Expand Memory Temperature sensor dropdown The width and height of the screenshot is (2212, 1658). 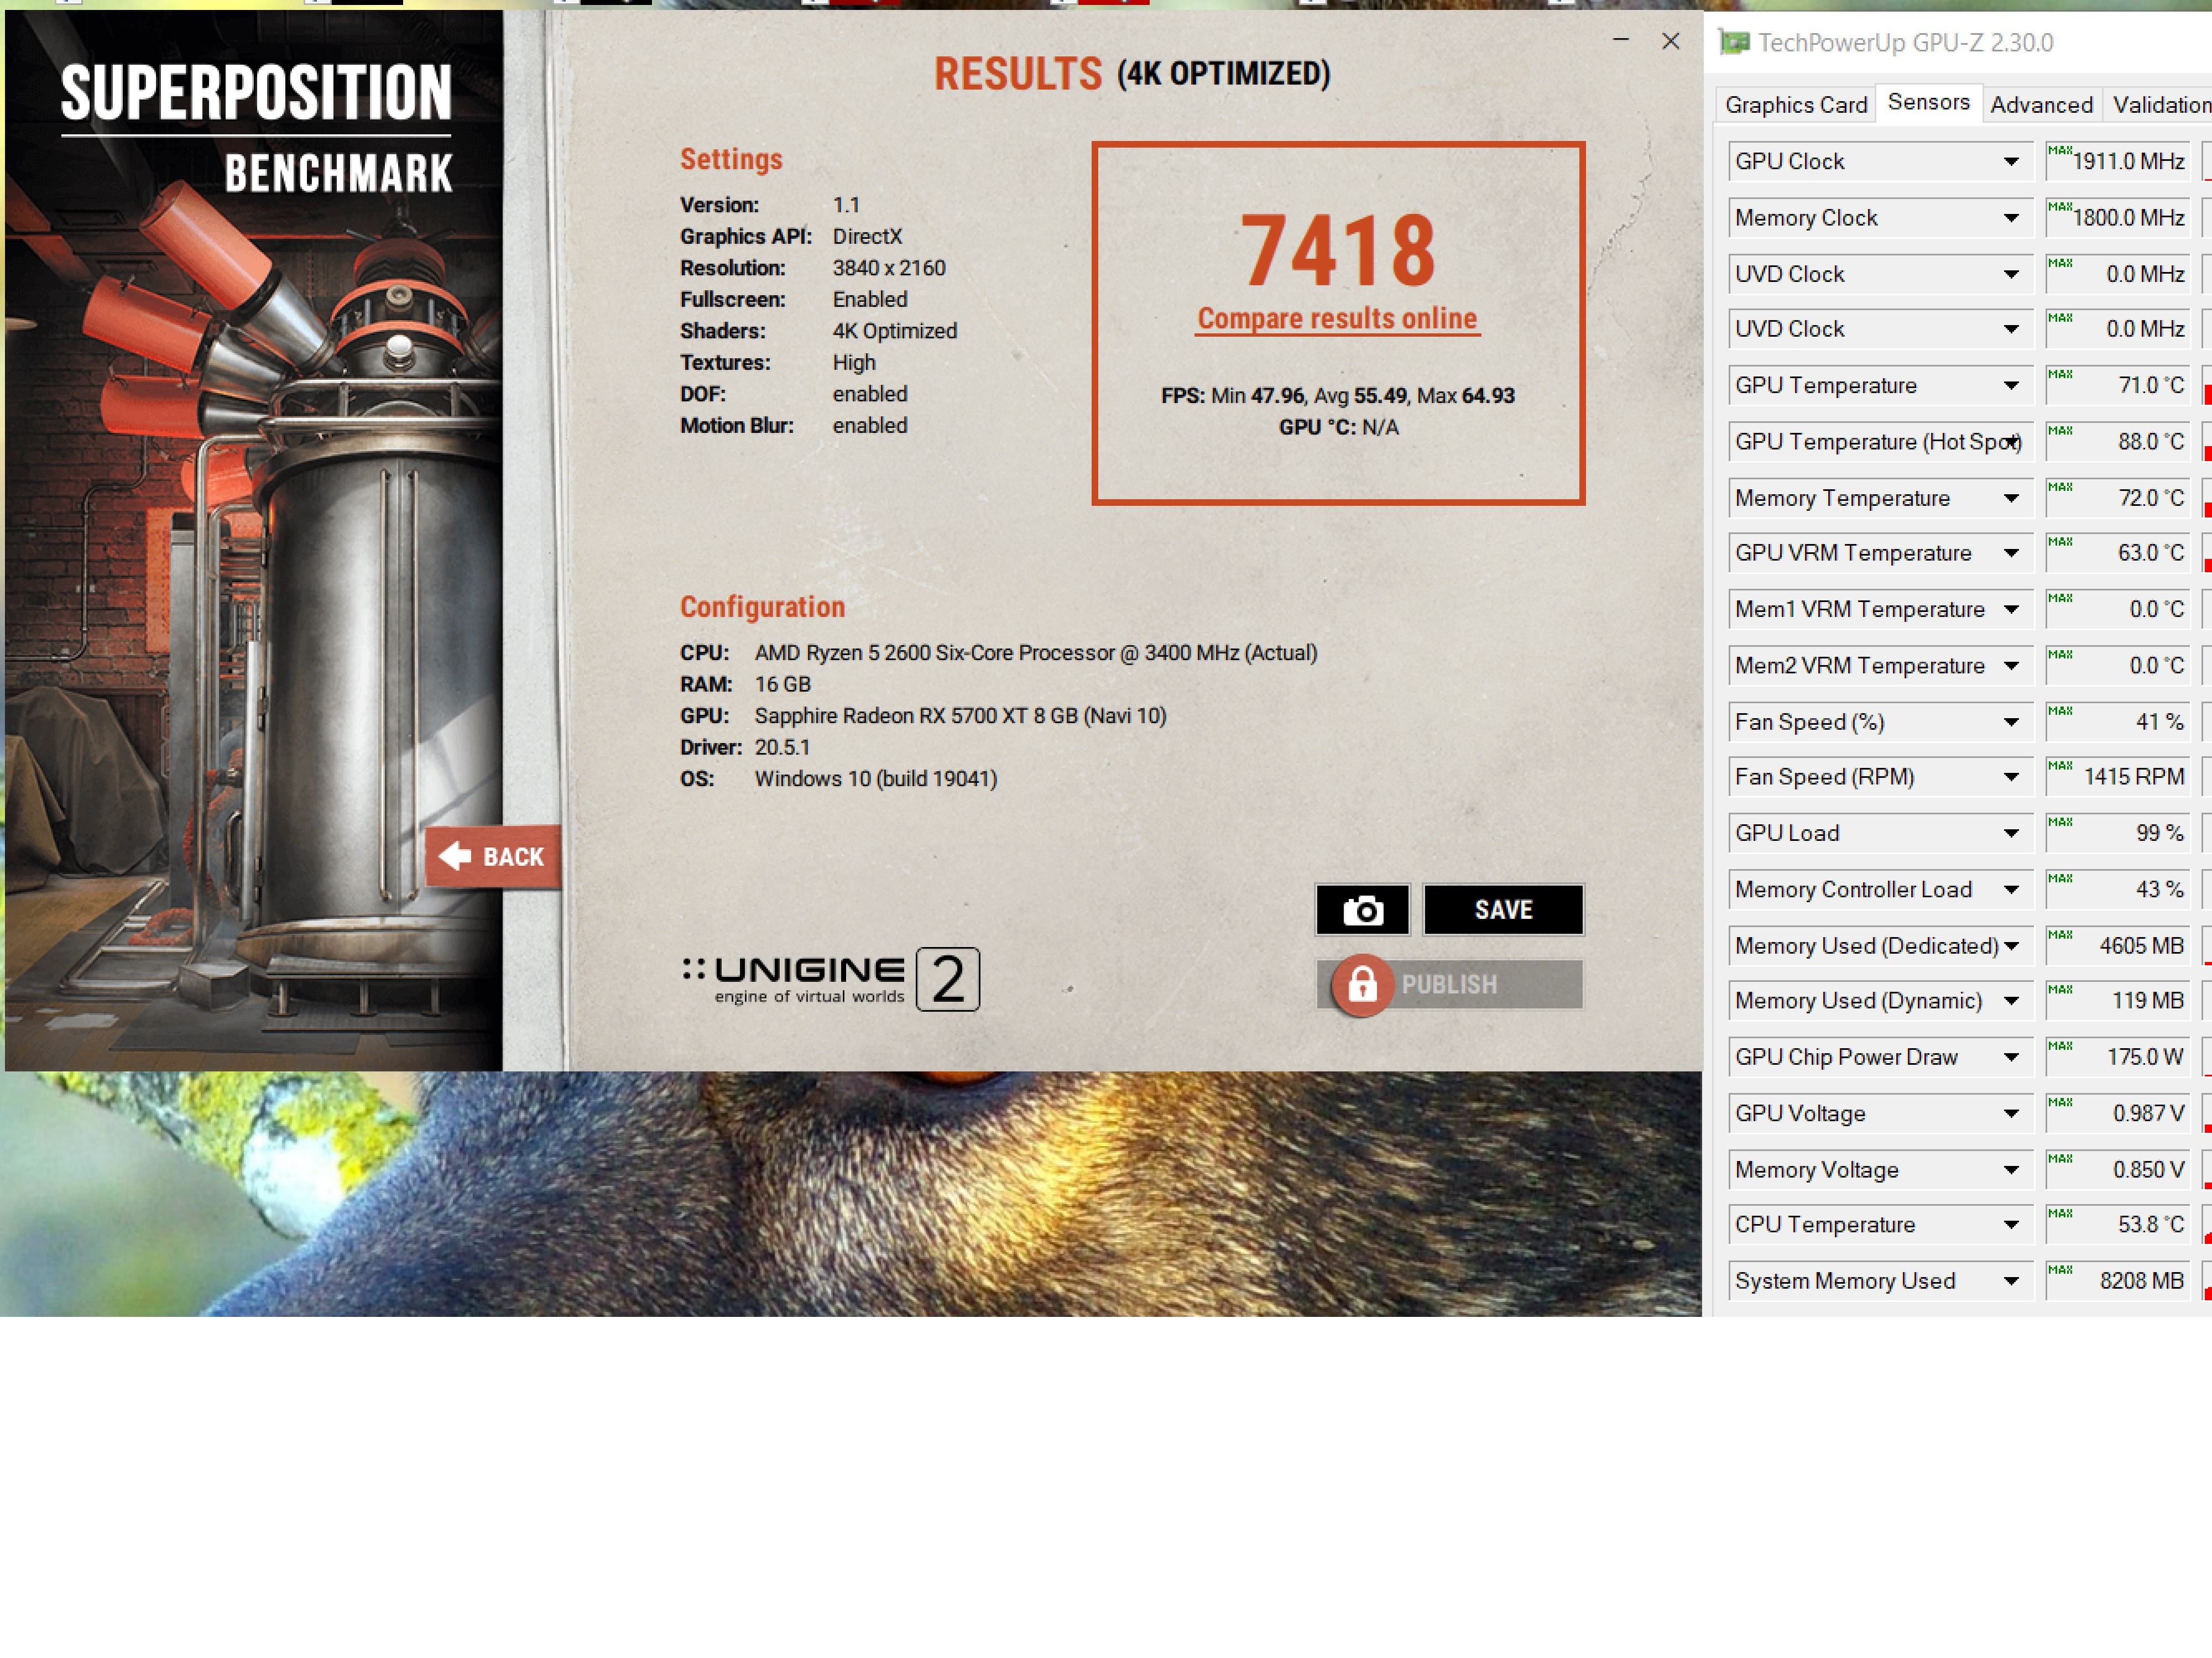point(2011,498)
